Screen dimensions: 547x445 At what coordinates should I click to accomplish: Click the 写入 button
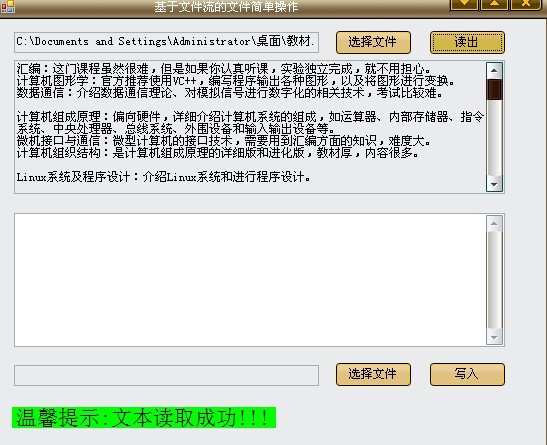(467, 374)
